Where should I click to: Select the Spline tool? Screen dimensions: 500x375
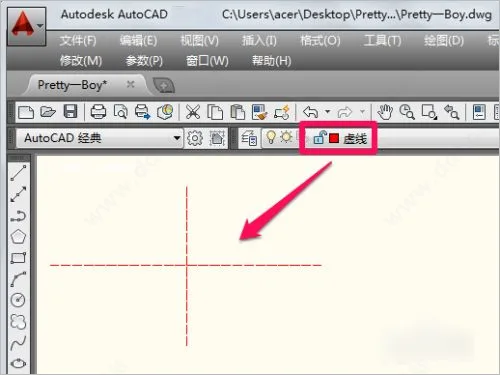pos(18,343)
